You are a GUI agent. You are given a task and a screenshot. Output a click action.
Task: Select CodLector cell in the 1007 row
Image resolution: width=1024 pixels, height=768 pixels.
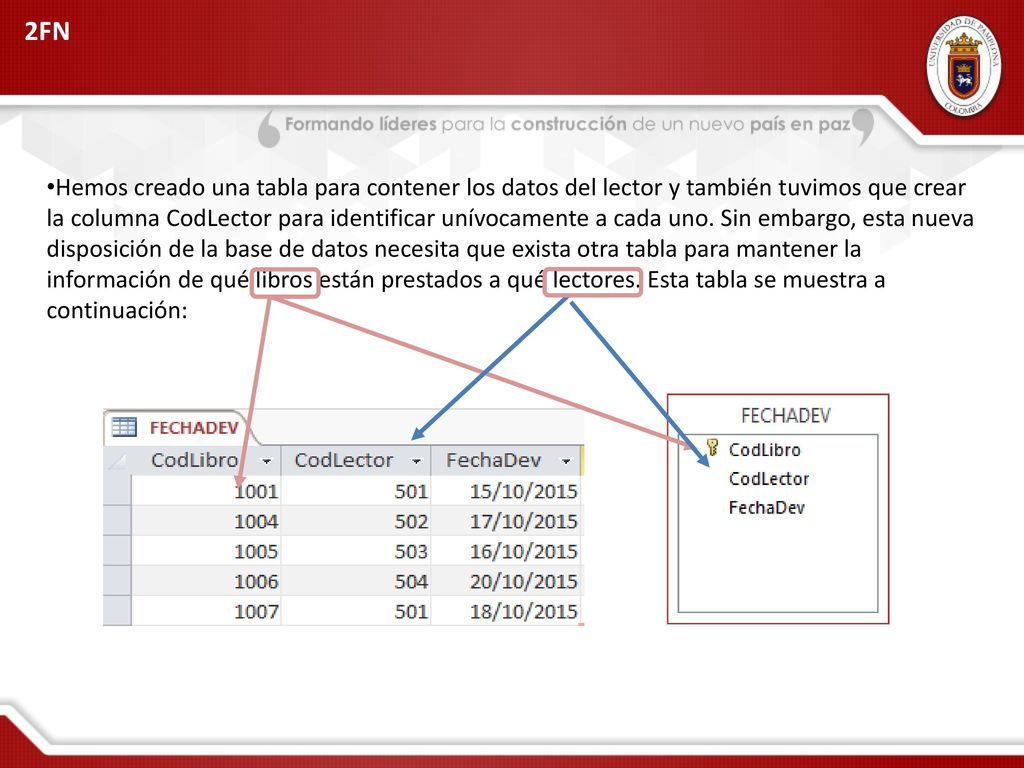[356, 611]
